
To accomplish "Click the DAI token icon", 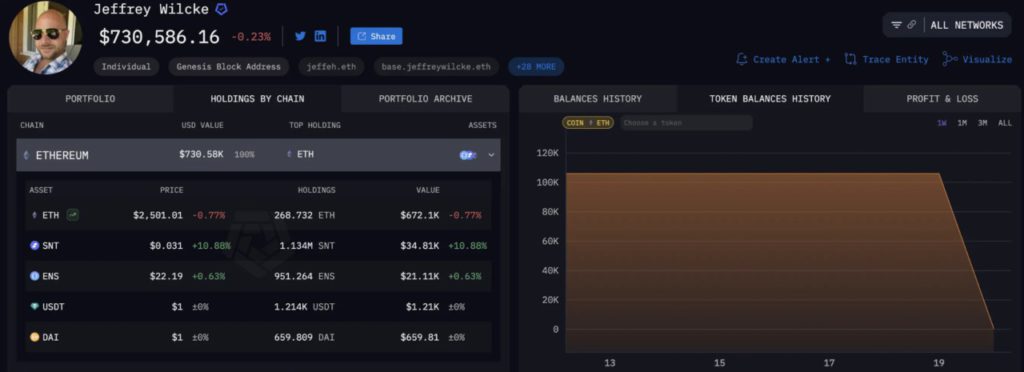I will [35, 337].
